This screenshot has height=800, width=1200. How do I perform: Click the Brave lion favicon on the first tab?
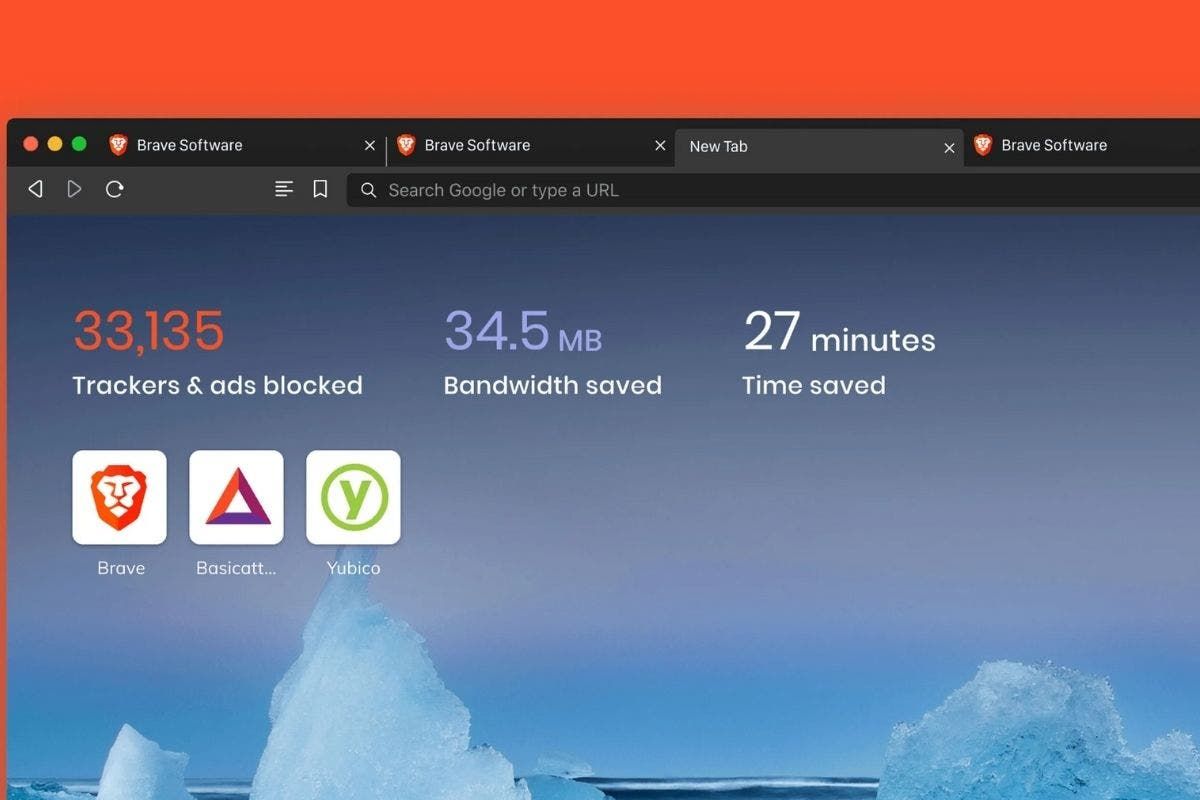click(118, 145)
